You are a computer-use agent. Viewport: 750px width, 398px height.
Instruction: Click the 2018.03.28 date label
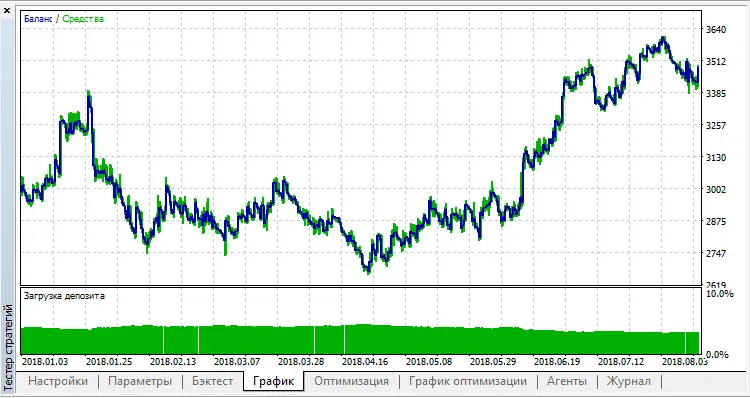pos(301,361)
